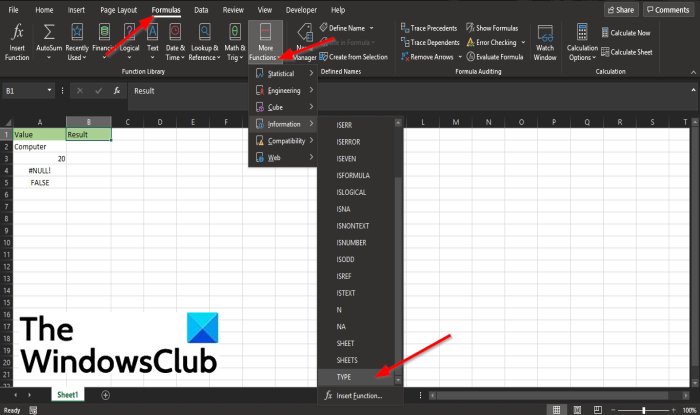This screenshot has height=415, width=700.
Task: Open Financial functions list
Action: 104,42
